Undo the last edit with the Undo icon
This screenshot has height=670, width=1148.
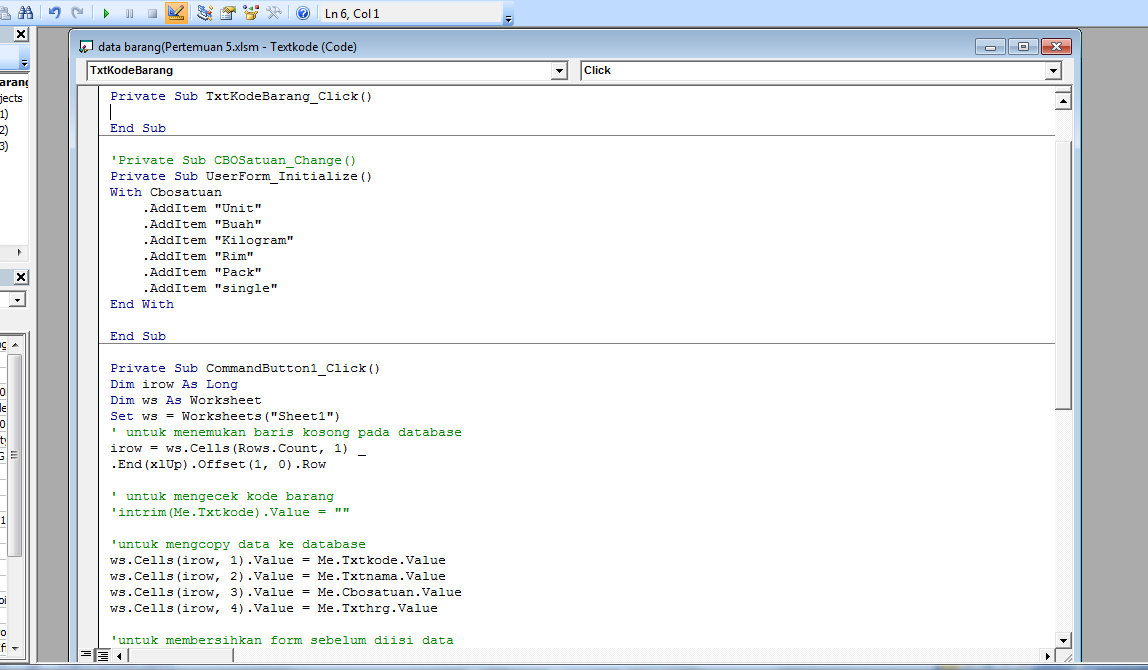click(56, 13)
